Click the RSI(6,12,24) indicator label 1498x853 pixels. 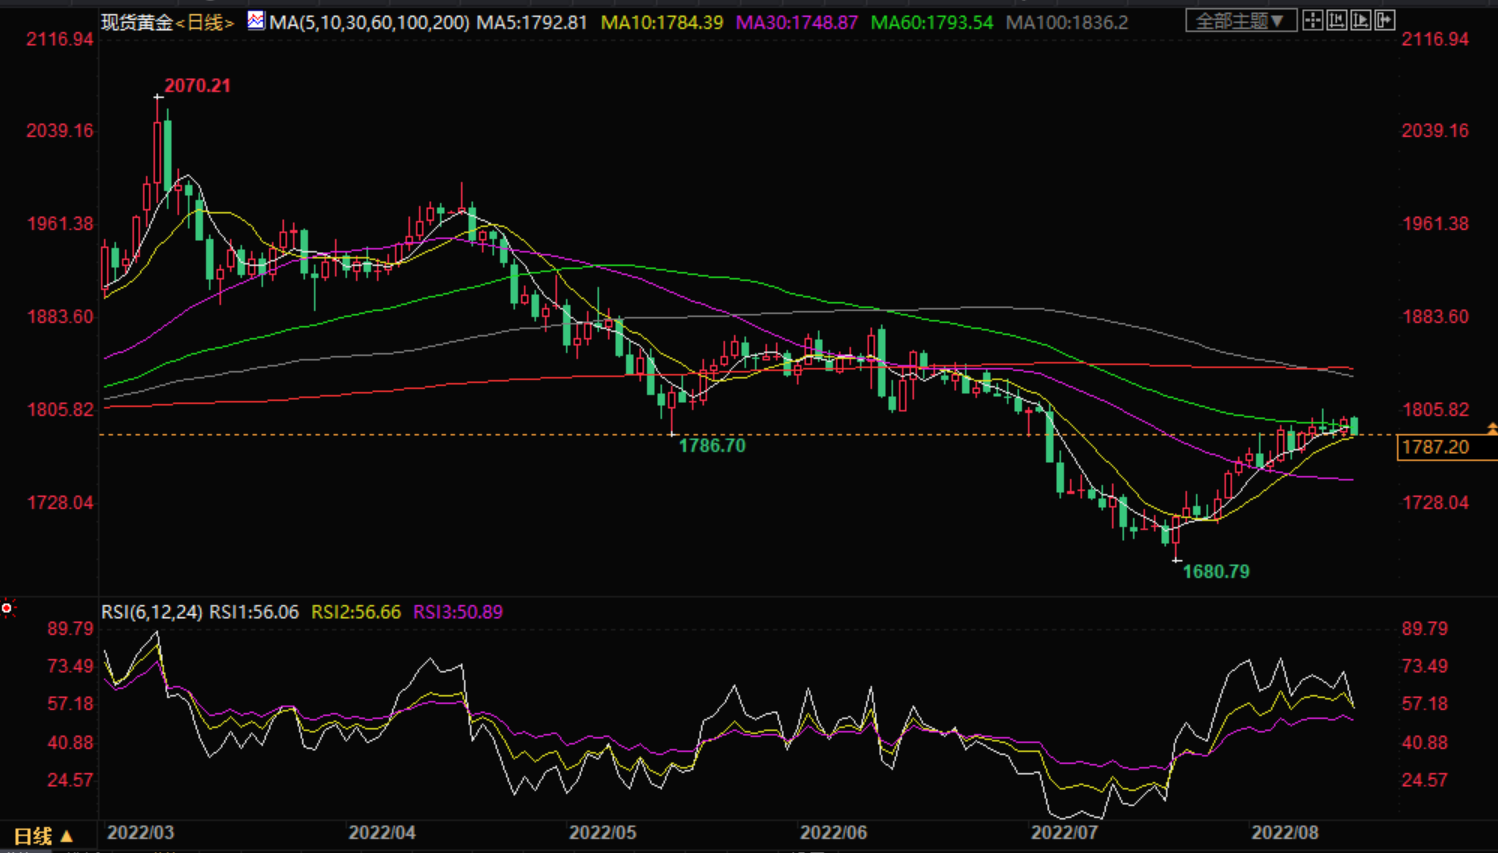tap(152, 612)
